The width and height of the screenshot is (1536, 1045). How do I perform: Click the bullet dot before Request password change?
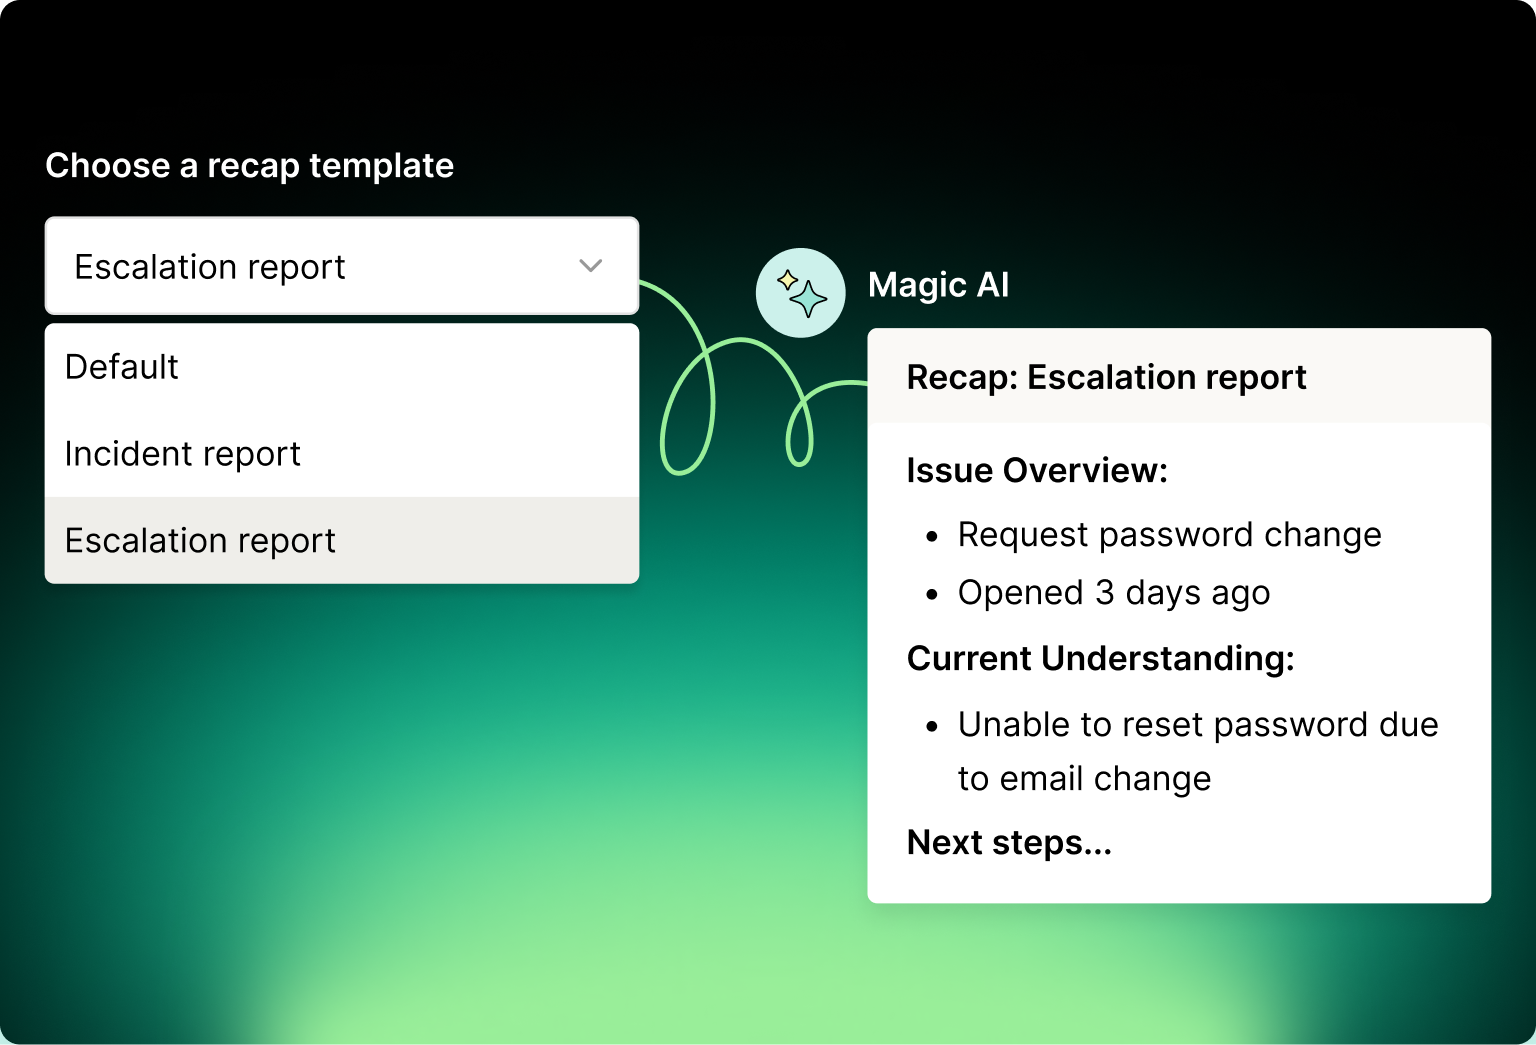tap(932, 537)
